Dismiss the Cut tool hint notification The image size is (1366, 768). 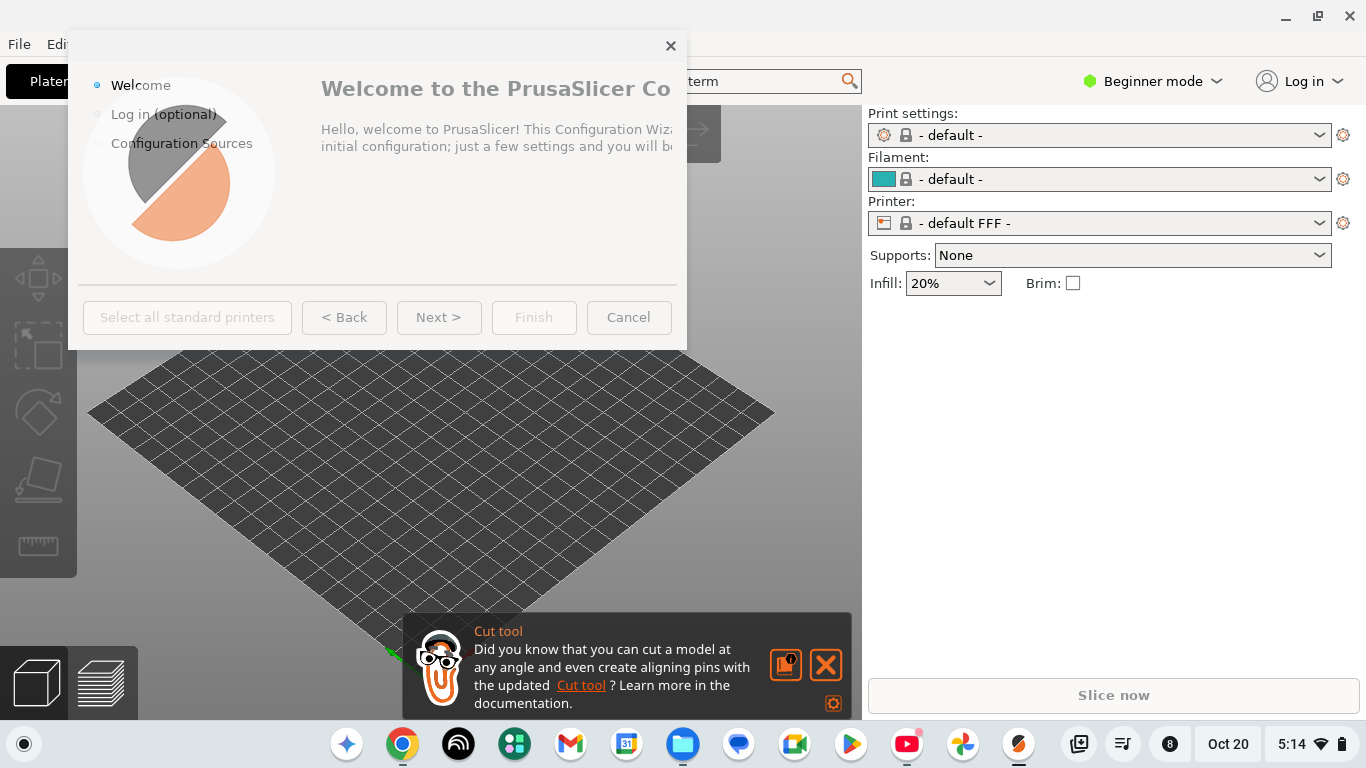pyautogui.click(x=825, y=665)
